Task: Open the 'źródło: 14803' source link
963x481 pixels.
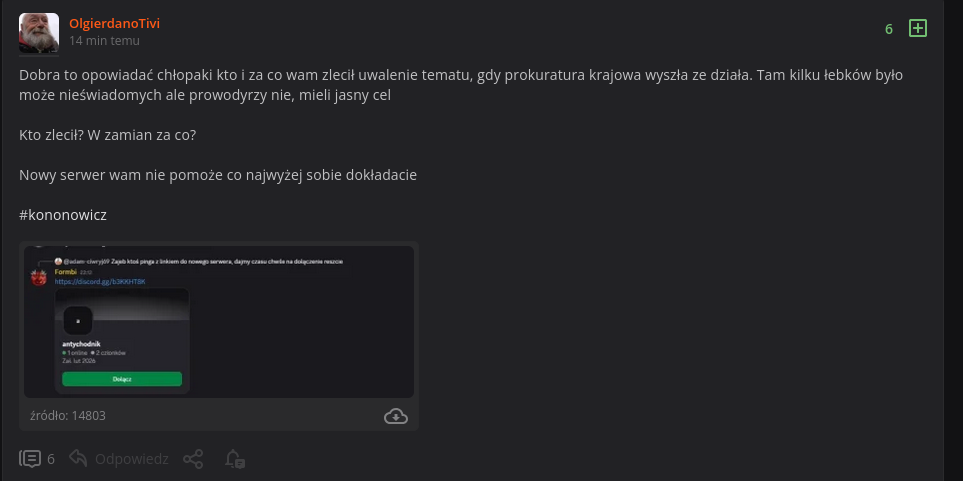Action: [68, 416]
